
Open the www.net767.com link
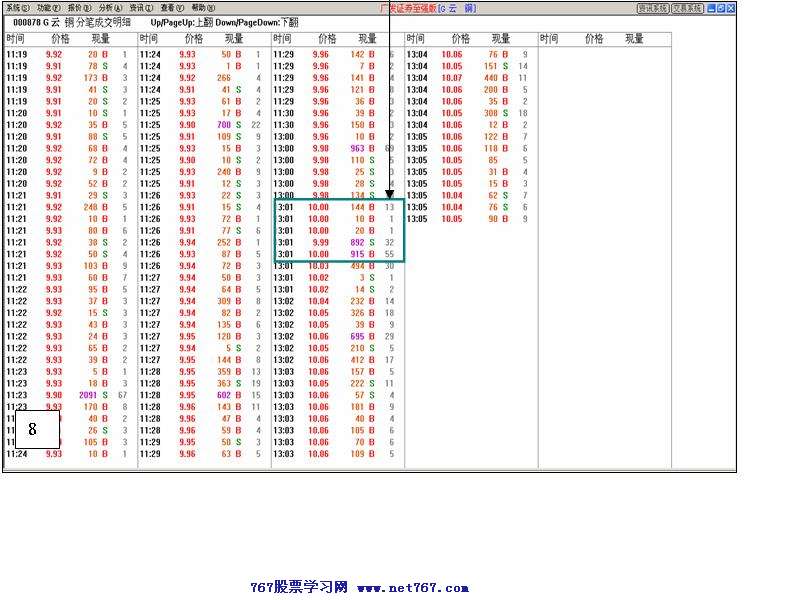click(412, 588)
